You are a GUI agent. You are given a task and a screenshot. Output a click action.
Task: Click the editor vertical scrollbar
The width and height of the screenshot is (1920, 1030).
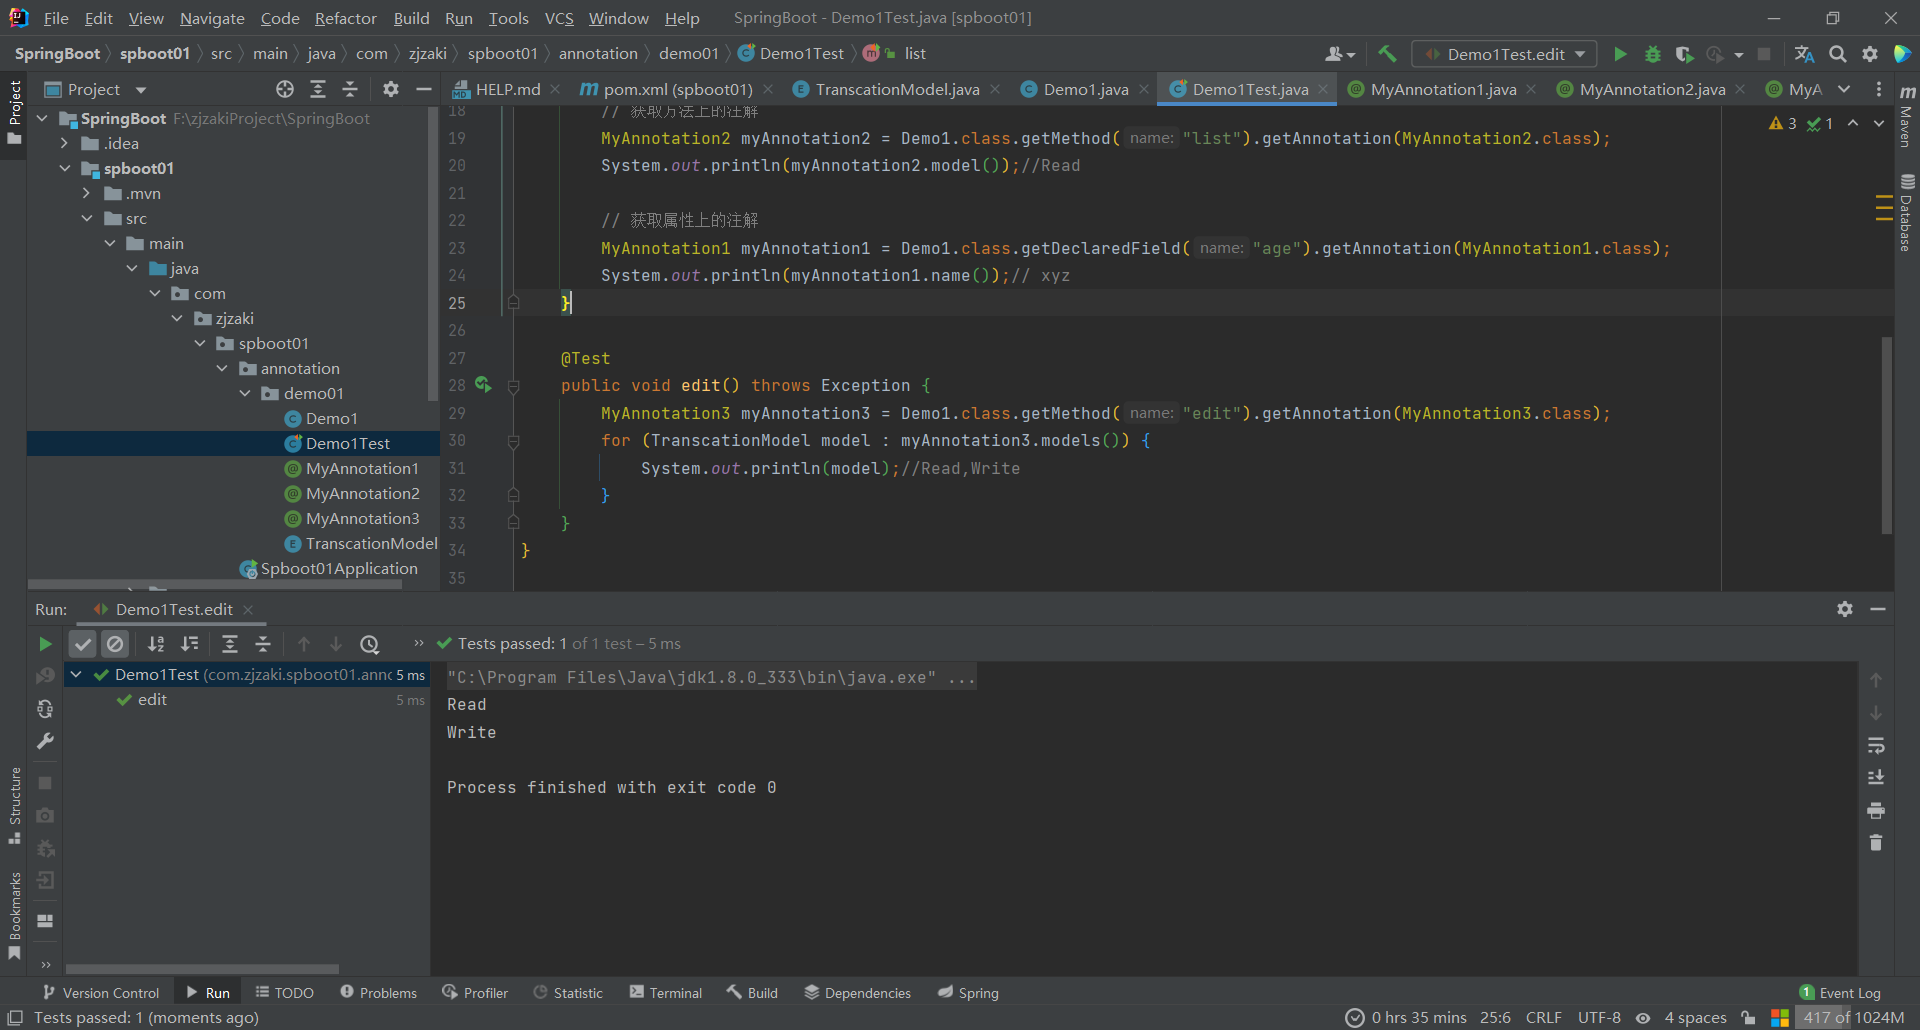(1887, 435)
